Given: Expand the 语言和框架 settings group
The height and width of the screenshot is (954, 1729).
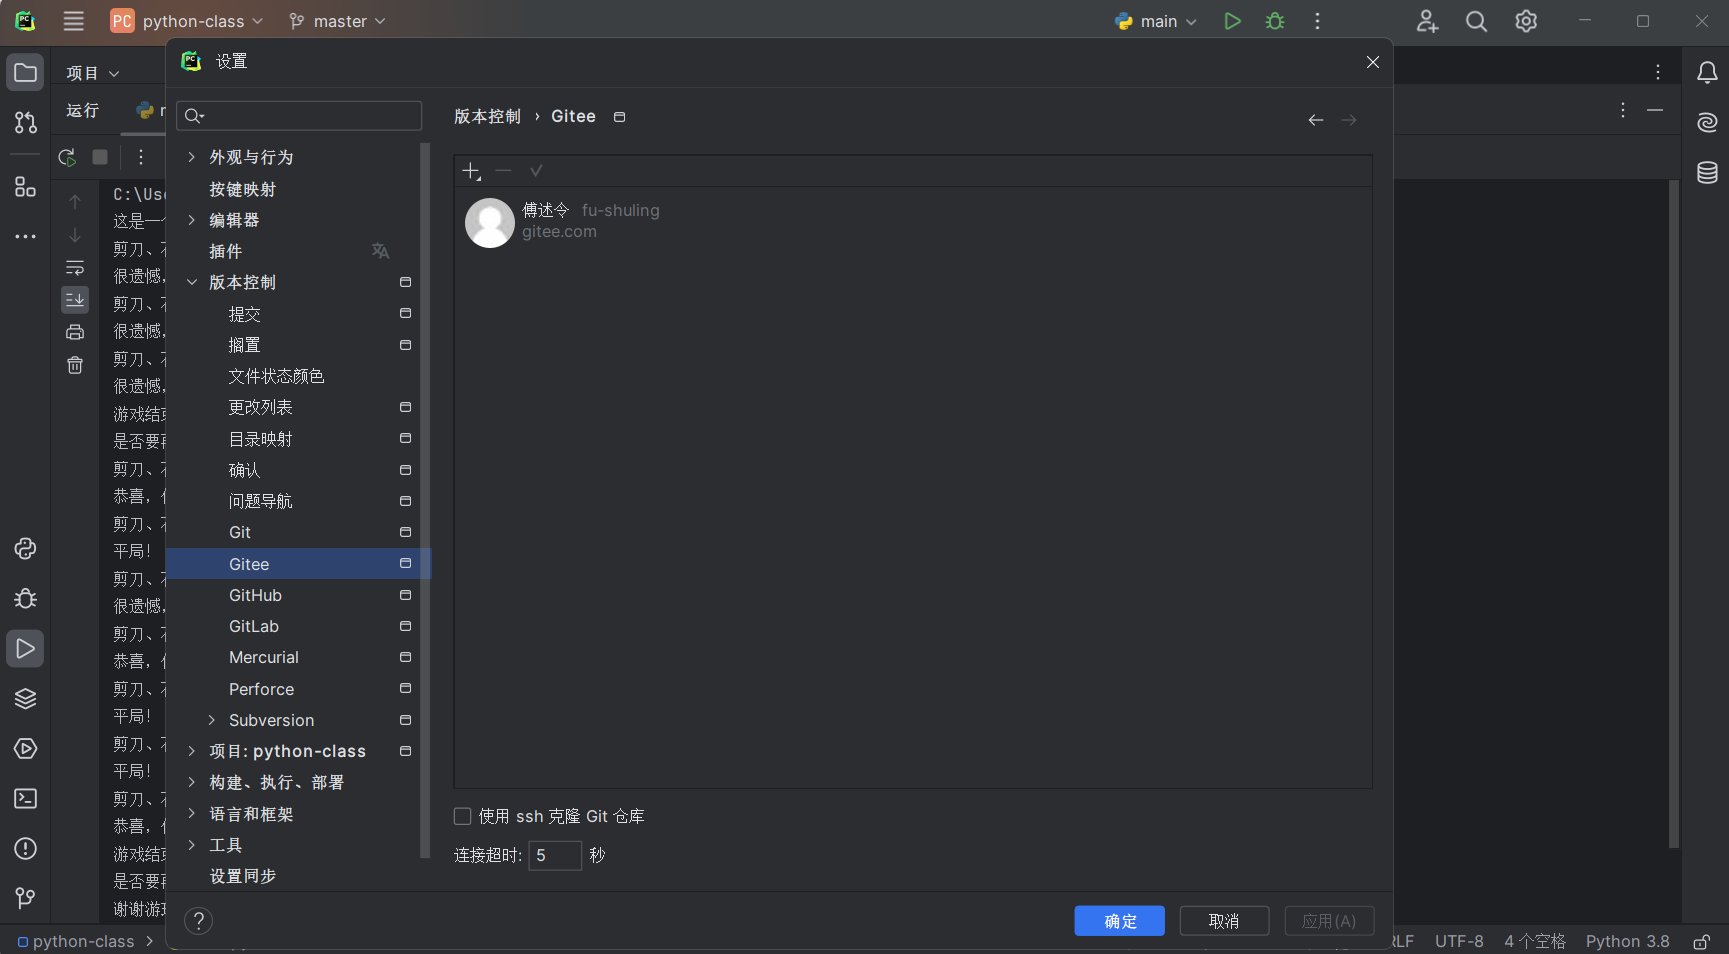Looking at the screenshot, I should [191, 814].
